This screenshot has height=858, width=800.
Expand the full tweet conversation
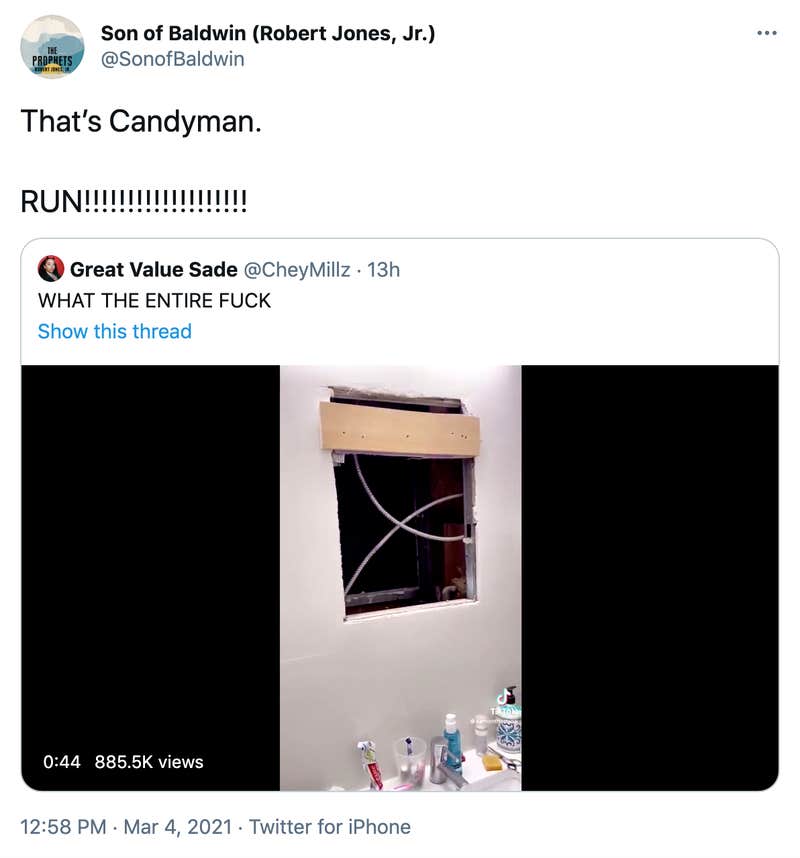coord(114,331)
